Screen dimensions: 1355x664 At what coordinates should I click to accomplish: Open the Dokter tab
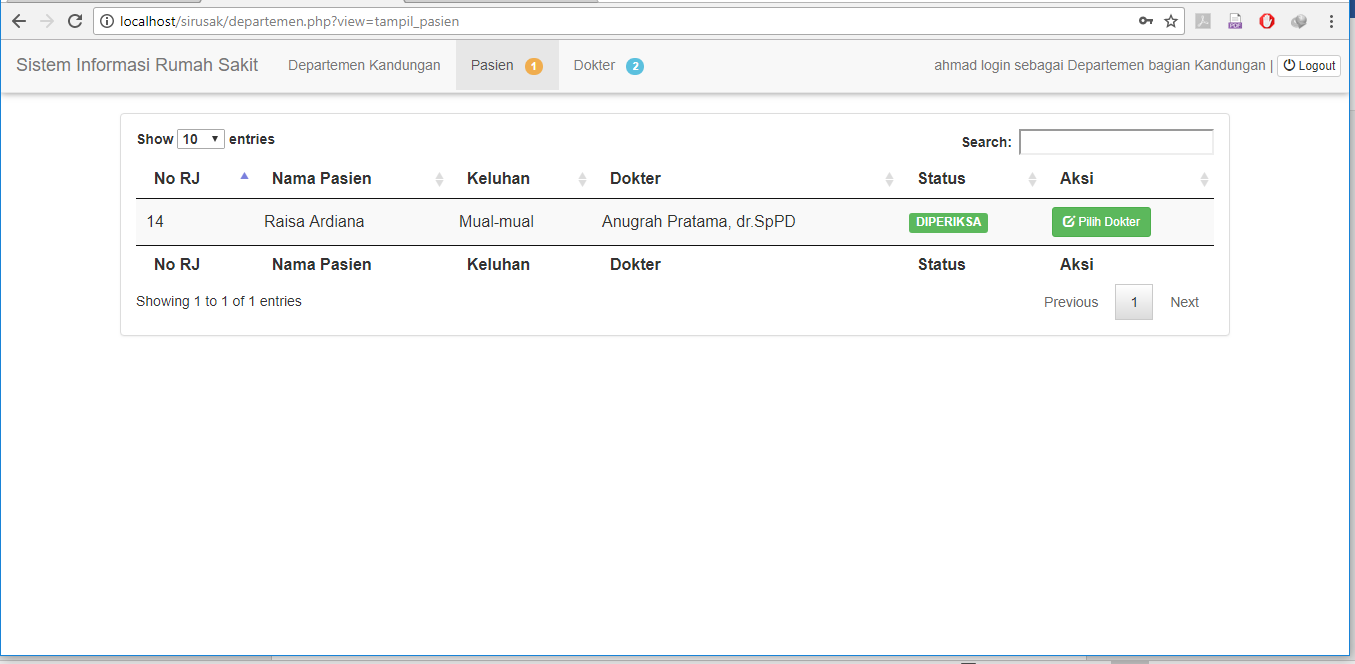pyautogui.click(x=607, y=66)
